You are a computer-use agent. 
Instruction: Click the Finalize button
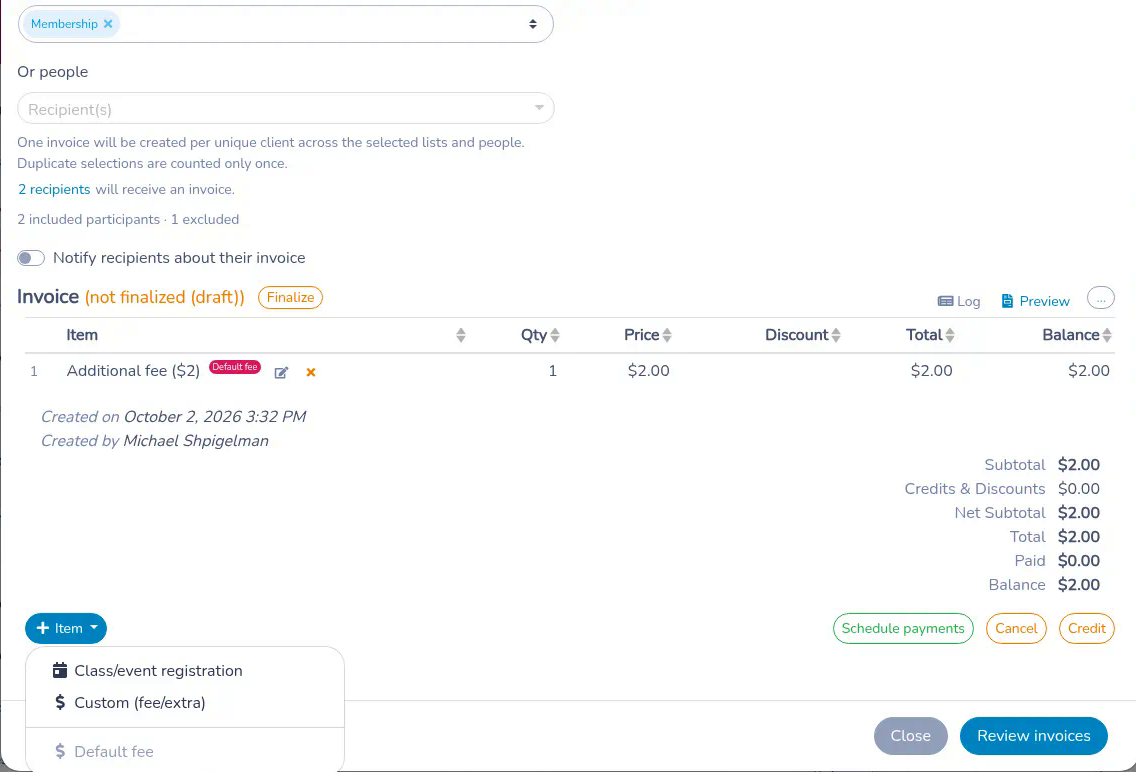coord(291,298)
